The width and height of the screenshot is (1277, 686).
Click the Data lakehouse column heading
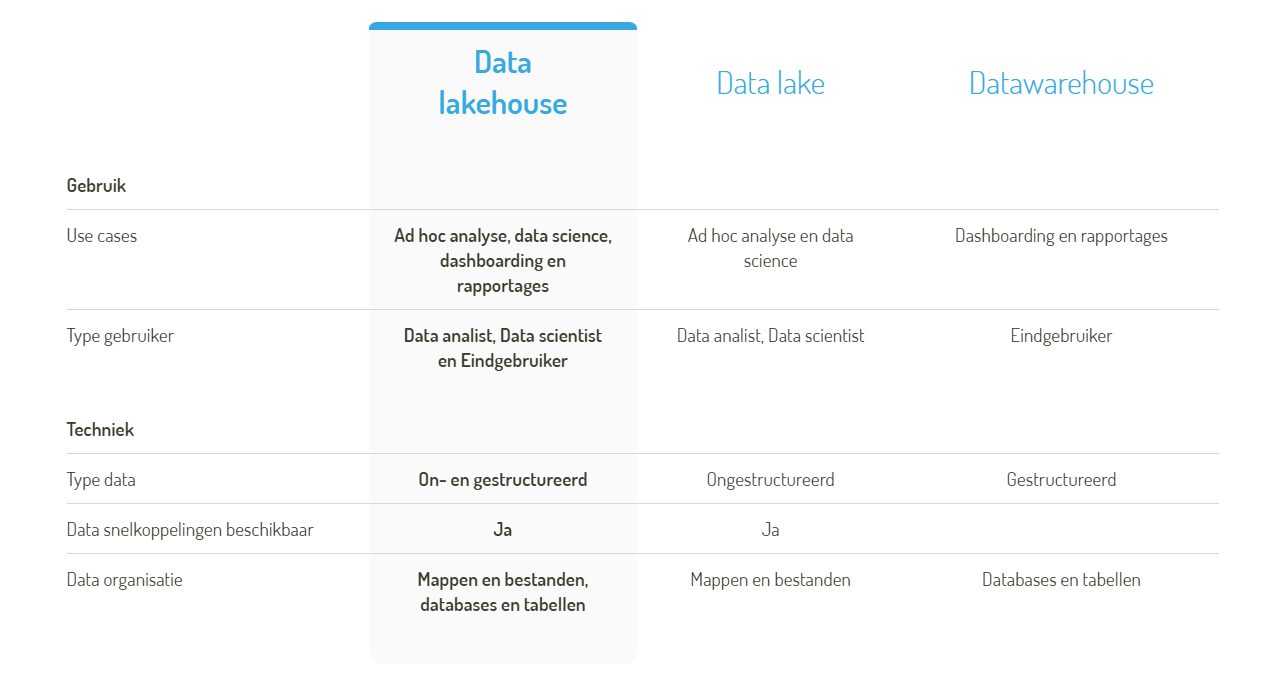503,83
